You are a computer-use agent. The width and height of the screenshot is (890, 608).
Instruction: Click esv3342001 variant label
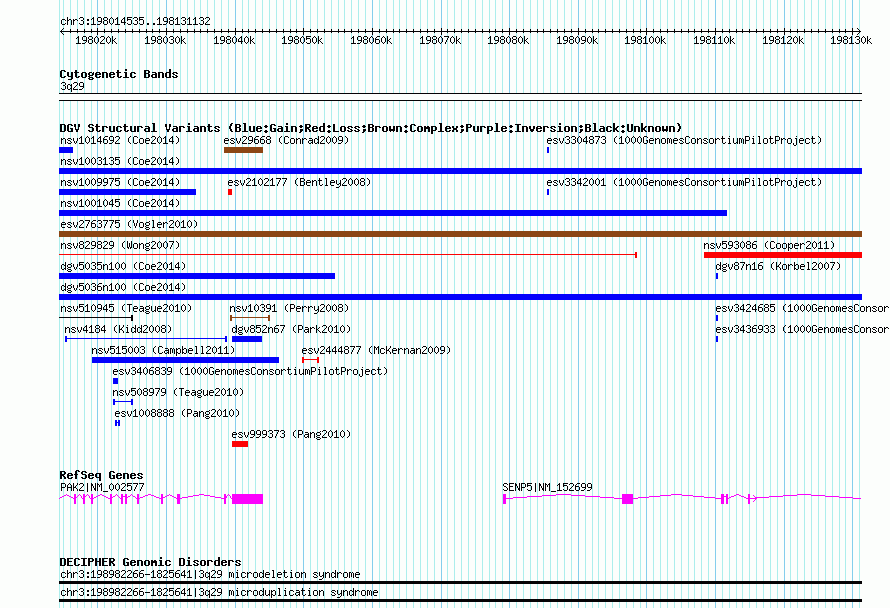tap(684, 182)
